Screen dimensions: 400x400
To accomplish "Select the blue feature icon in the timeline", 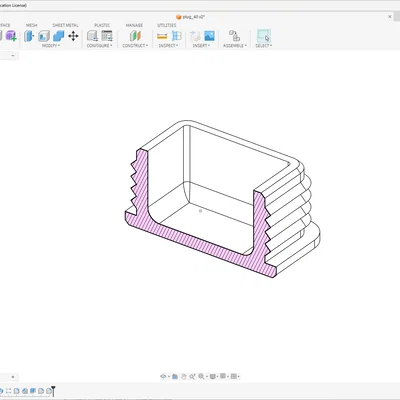I will pyautogui.click(x=33, y=391).
